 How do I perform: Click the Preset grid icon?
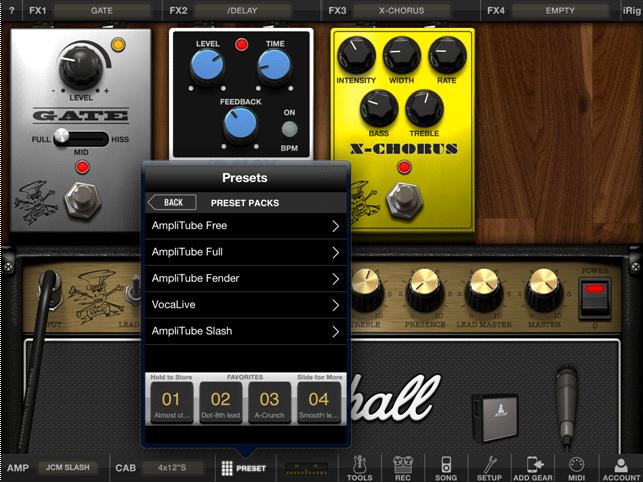[x=227, y=468]
